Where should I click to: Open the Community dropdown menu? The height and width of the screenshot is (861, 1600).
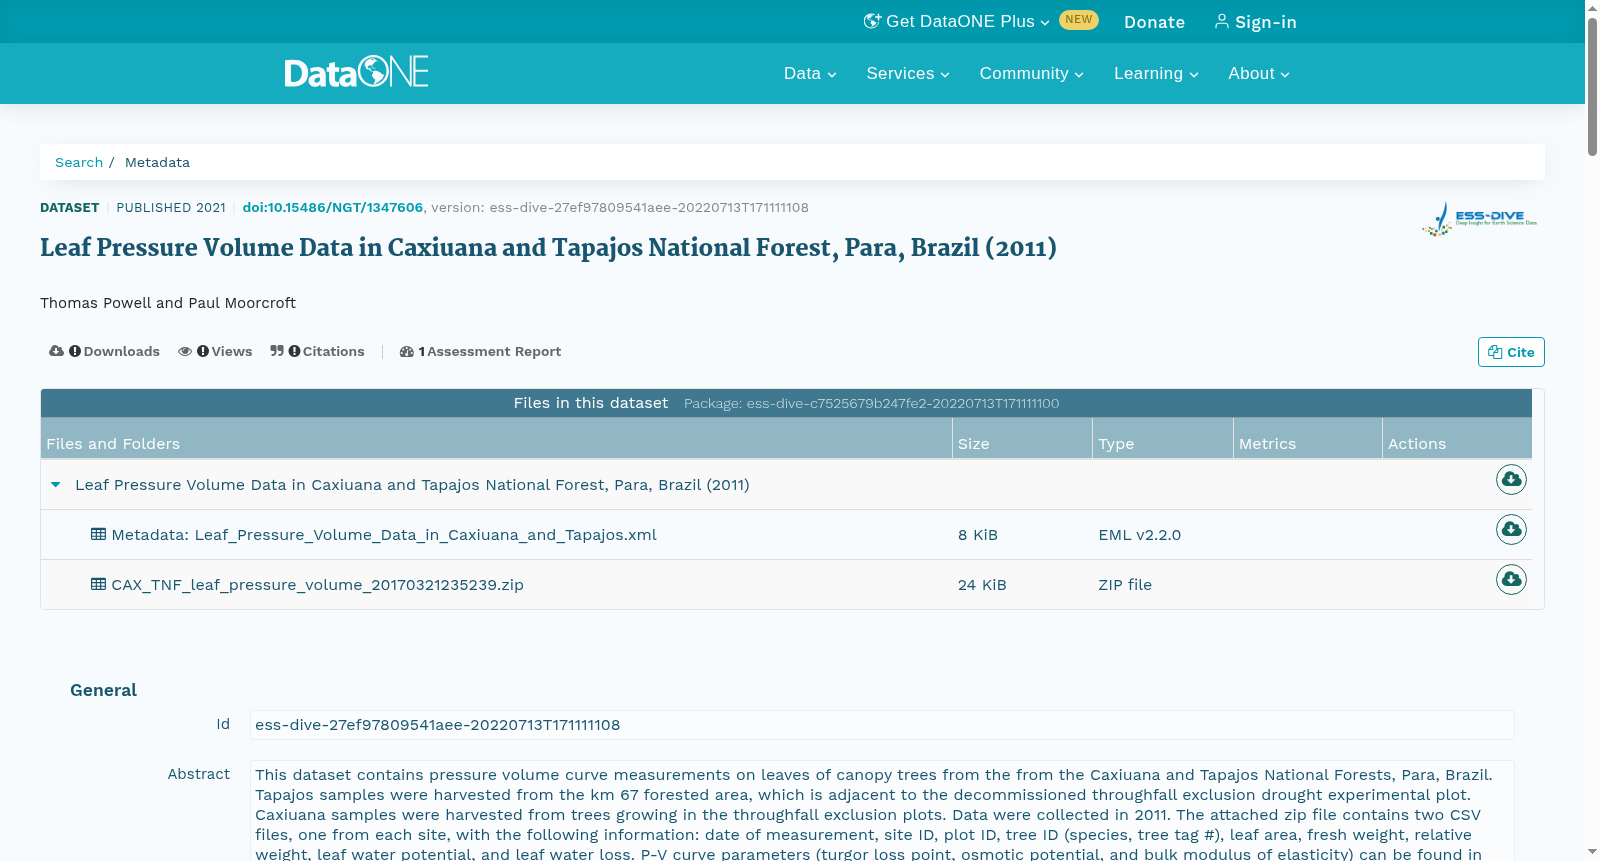pos(1031,74)
